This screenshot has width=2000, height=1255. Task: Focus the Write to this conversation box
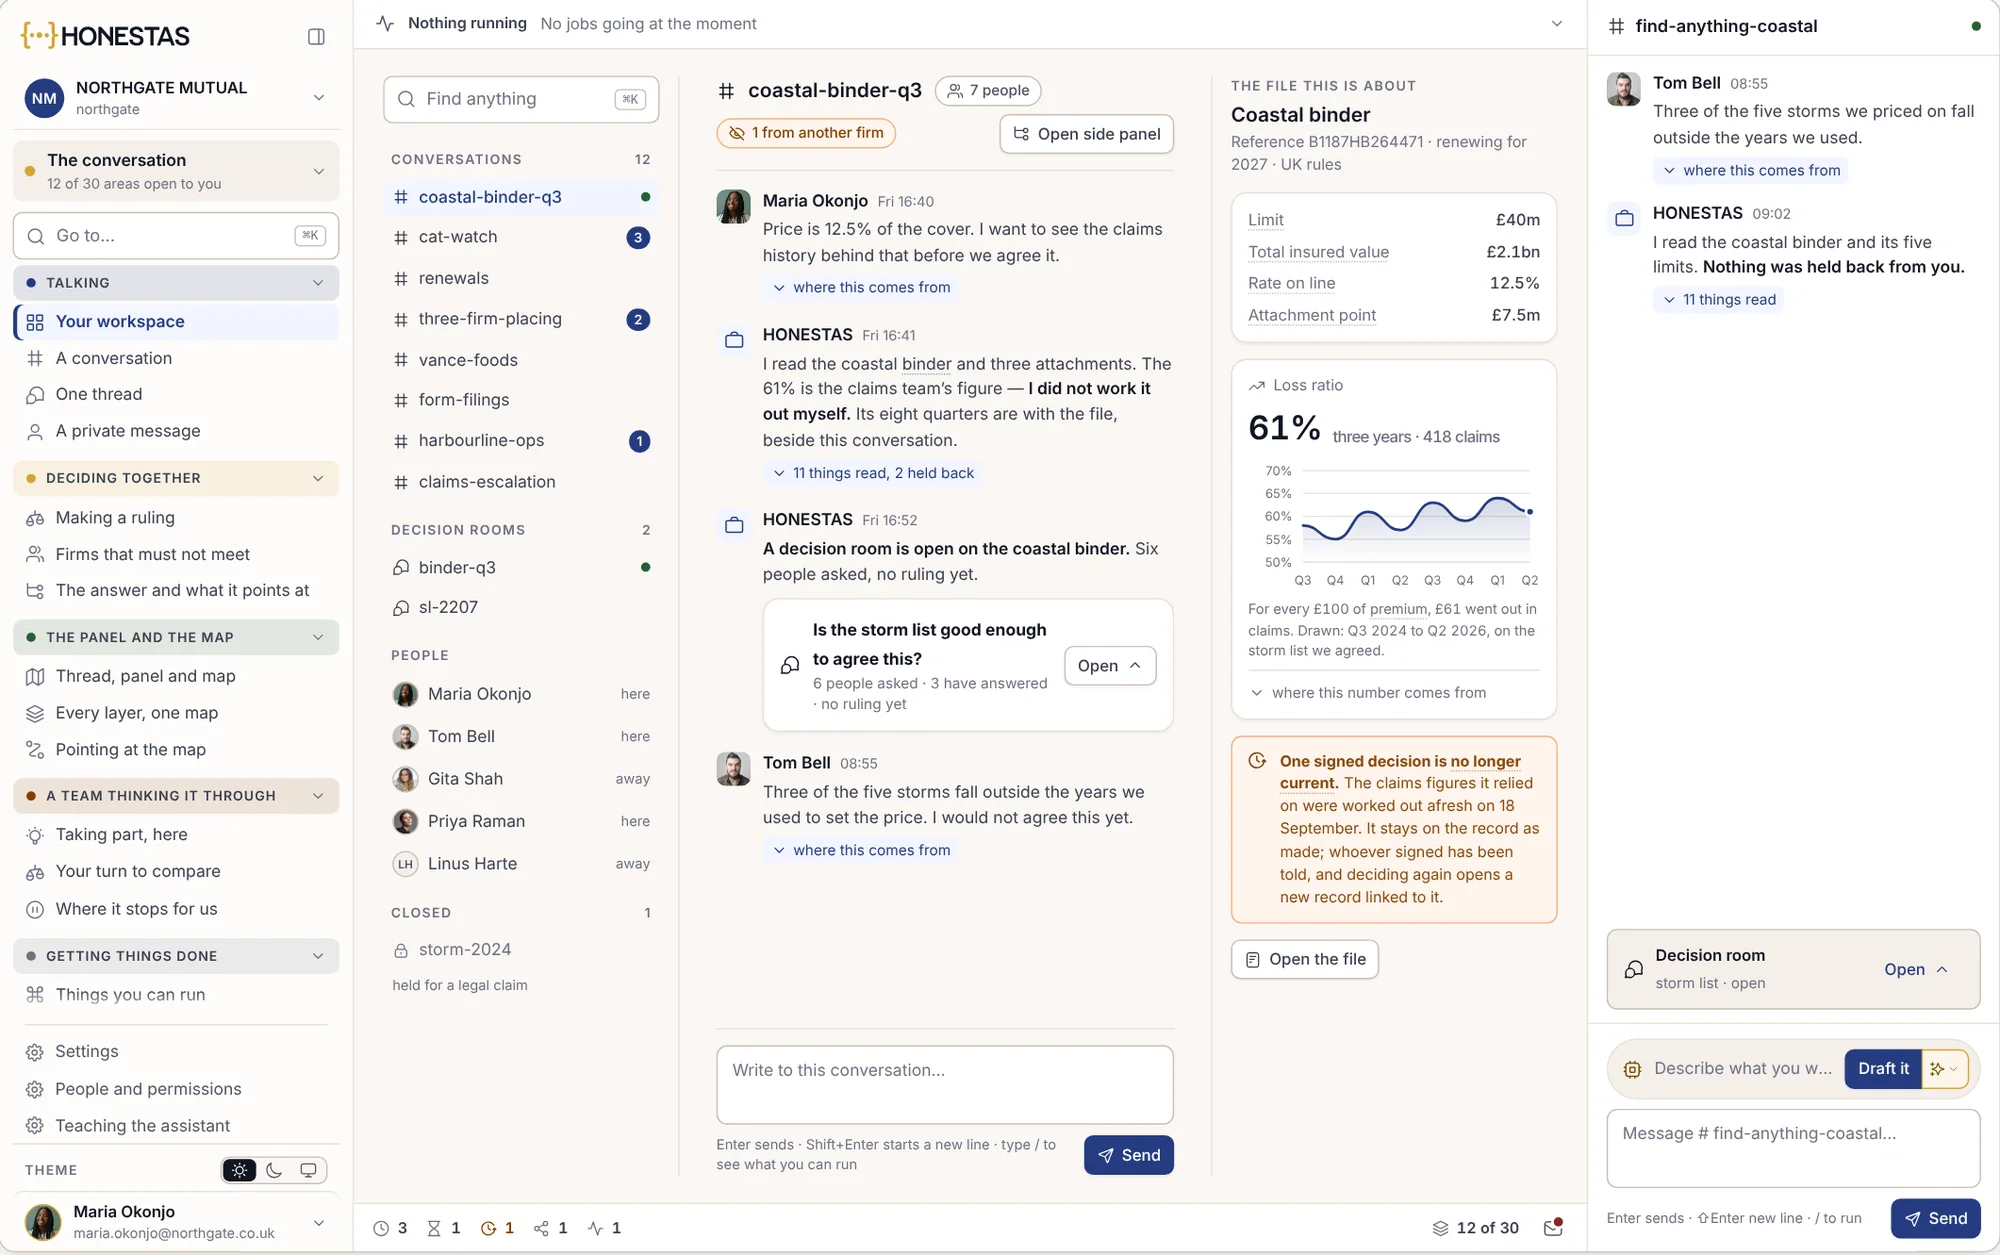[945, 1085]
